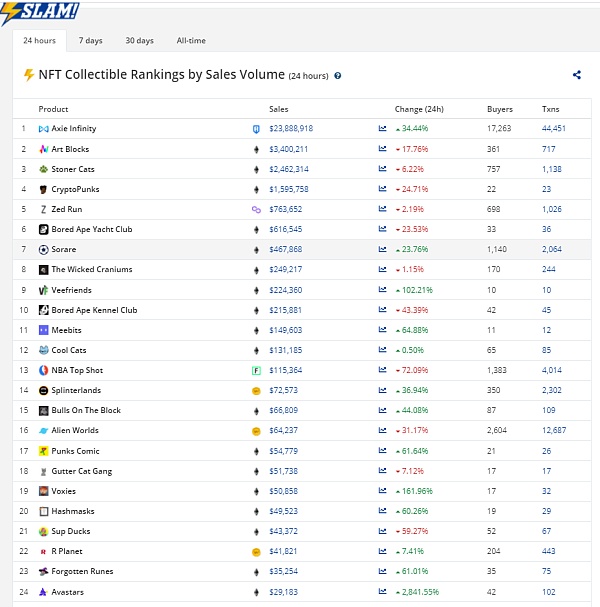The width and height of the screenshot is (600, 607).
Task: Click Alien Worlds buyers 2,604
Action: 497,430
